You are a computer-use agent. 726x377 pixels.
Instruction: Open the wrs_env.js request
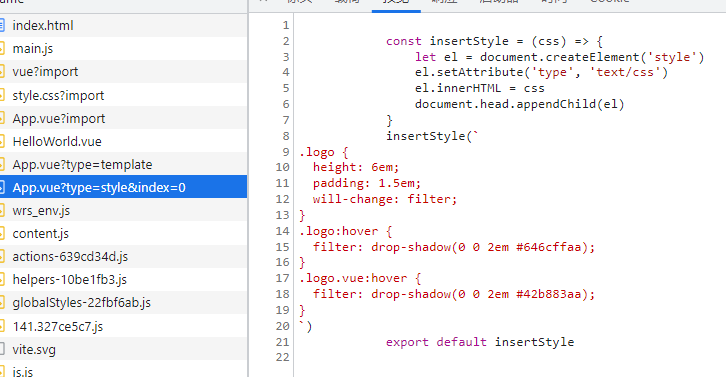tap(123, 211)
